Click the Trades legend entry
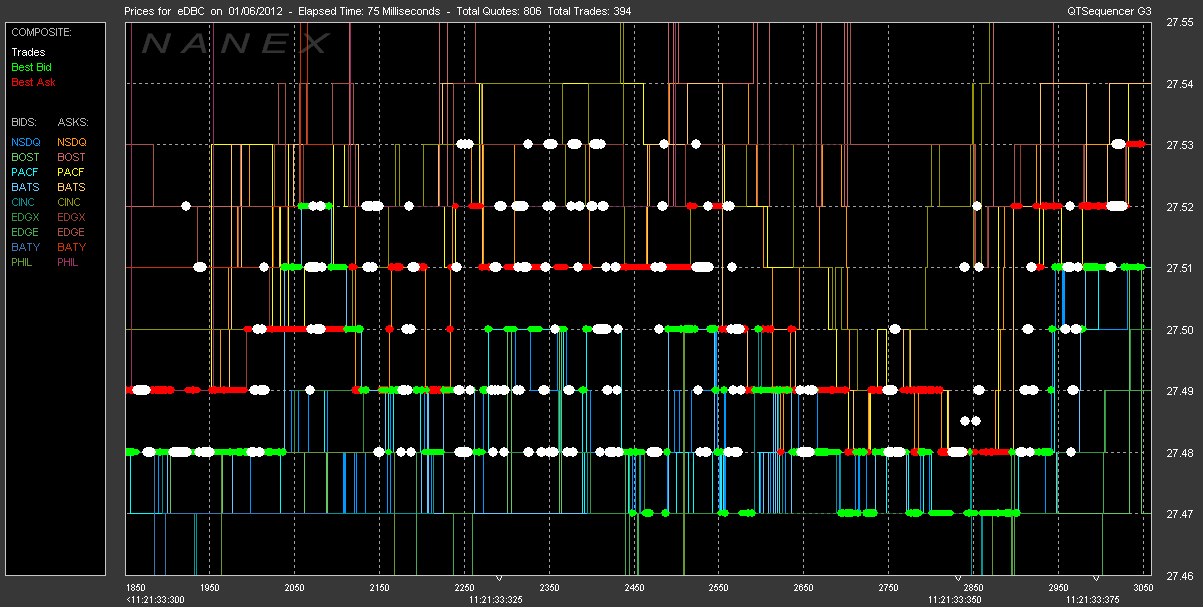The width and height of the screenshot is (1203, 607). pyautogui.click(x=27, y=52)
